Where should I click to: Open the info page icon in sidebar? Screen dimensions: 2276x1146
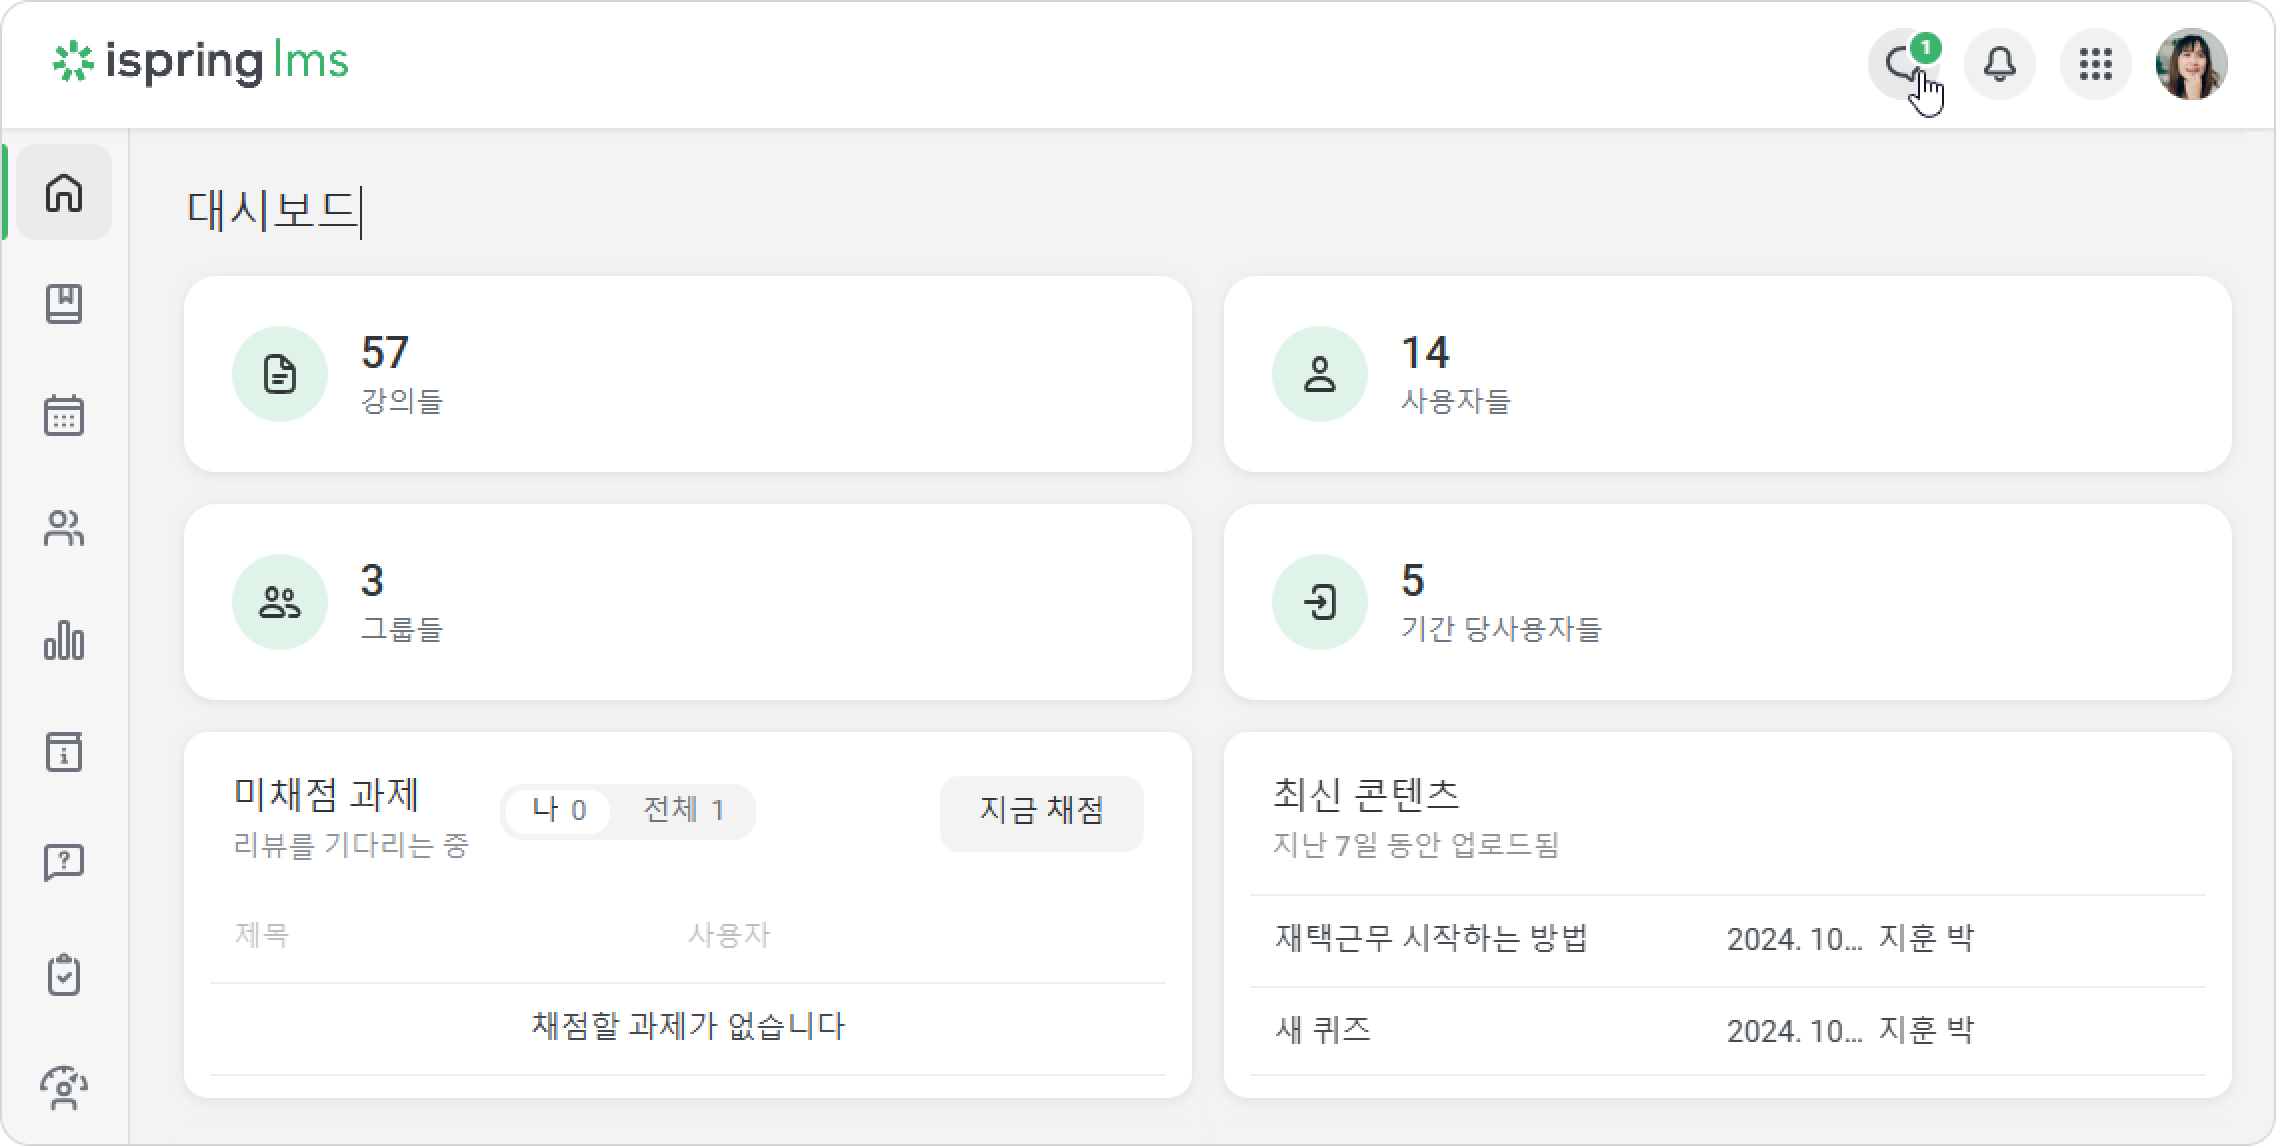pos(64,752)
